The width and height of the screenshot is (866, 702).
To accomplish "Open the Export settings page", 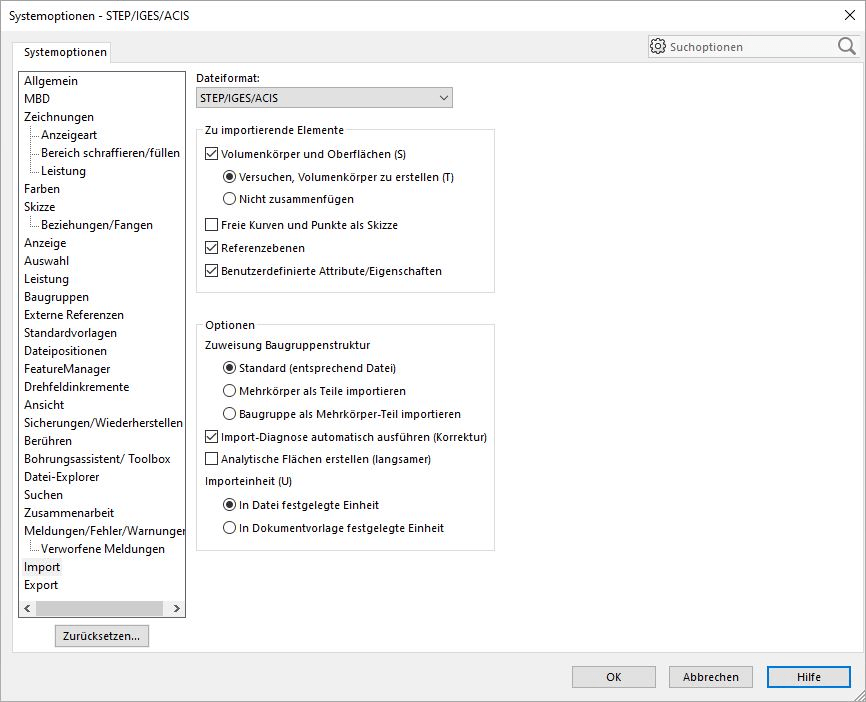I will (x=40, y=584).
